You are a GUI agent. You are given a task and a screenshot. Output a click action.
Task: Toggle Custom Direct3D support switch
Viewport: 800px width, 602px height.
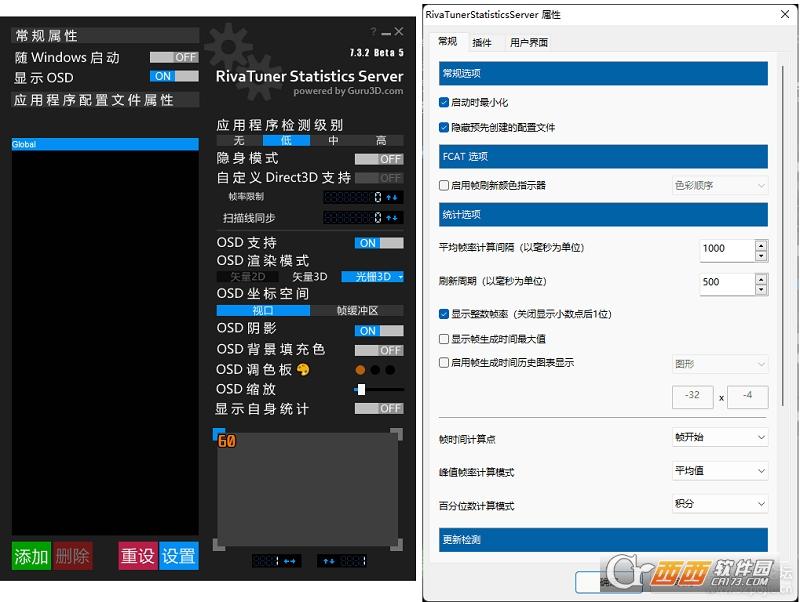pos(379,178)
